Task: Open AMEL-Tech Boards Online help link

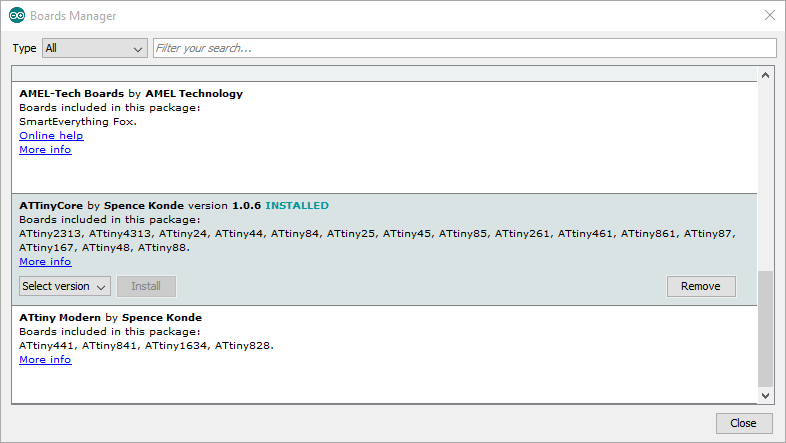Action: 51,135
